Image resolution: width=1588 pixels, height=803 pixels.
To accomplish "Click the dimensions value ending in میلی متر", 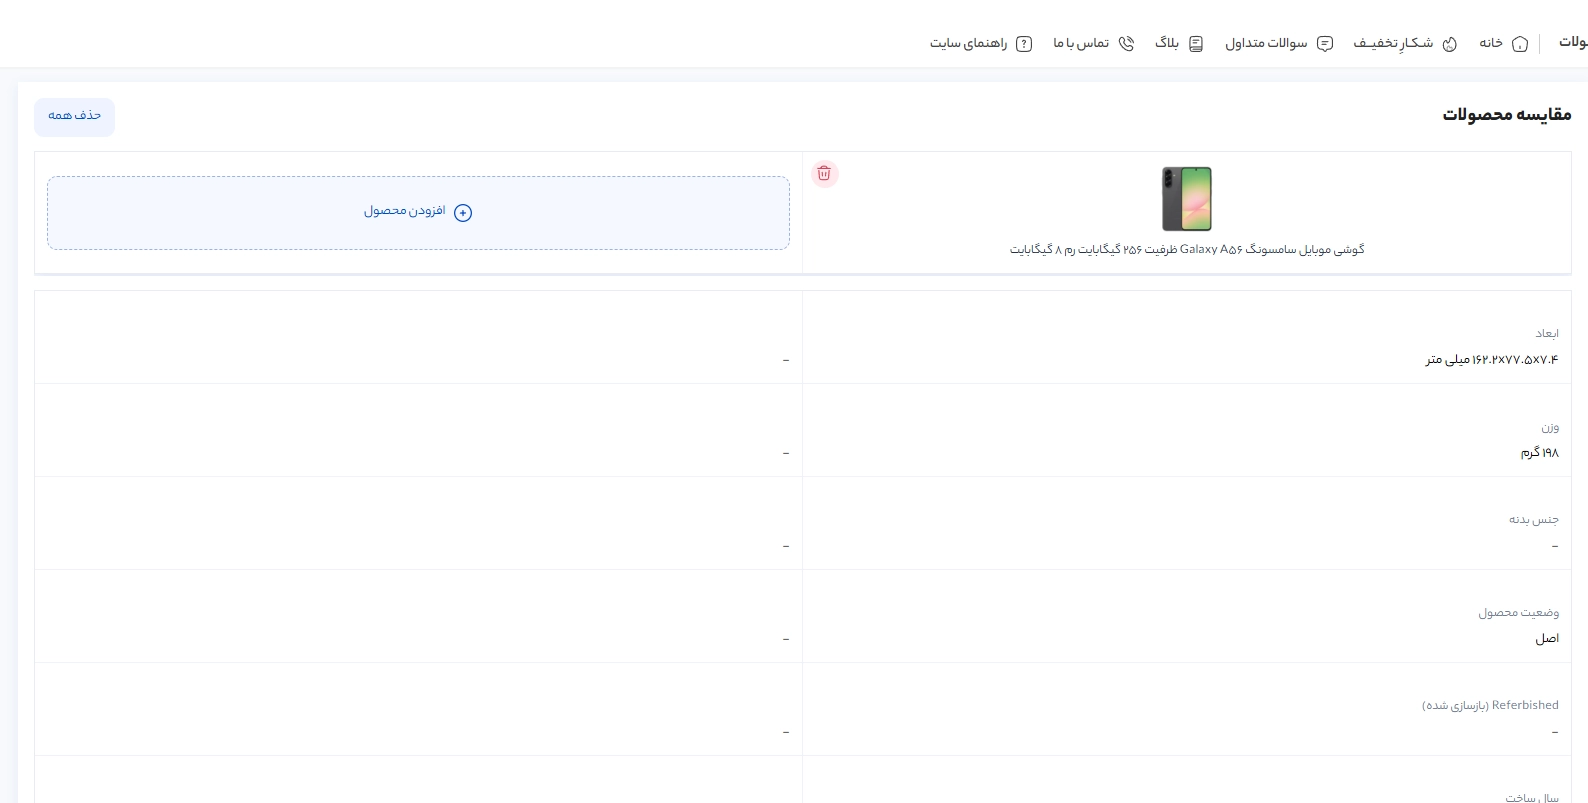I will (x=1492, y=359).
